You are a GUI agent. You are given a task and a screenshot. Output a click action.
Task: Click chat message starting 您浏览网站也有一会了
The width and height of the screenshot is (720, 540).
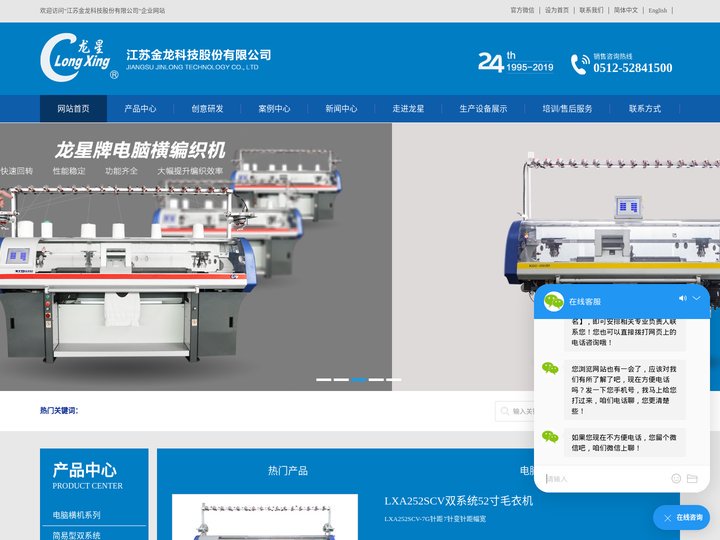(624, 390)
